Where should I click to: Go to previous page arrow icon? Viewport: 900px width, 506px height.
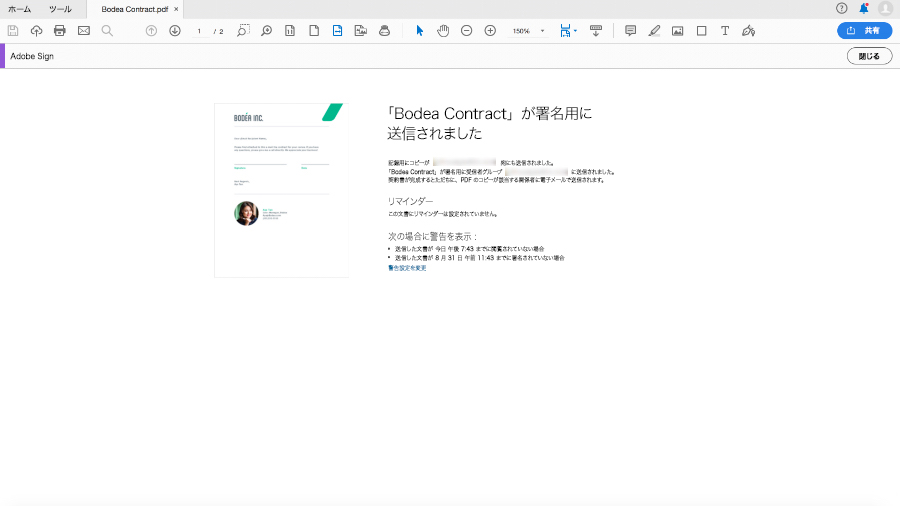(x=151, y=31)
